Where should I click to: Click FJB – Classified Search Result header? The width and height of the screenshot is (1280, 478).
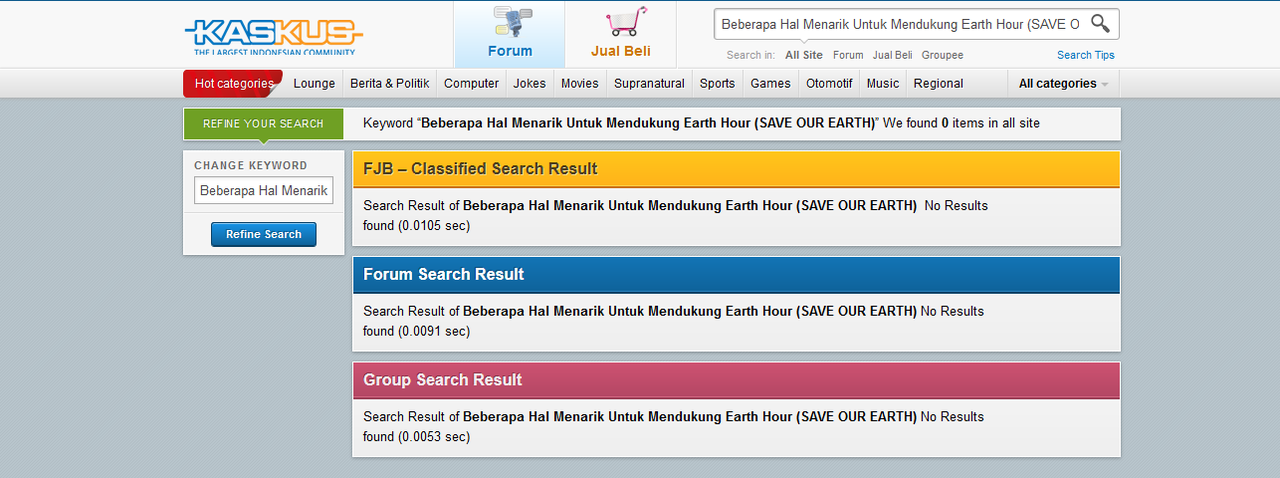point(736,169)
